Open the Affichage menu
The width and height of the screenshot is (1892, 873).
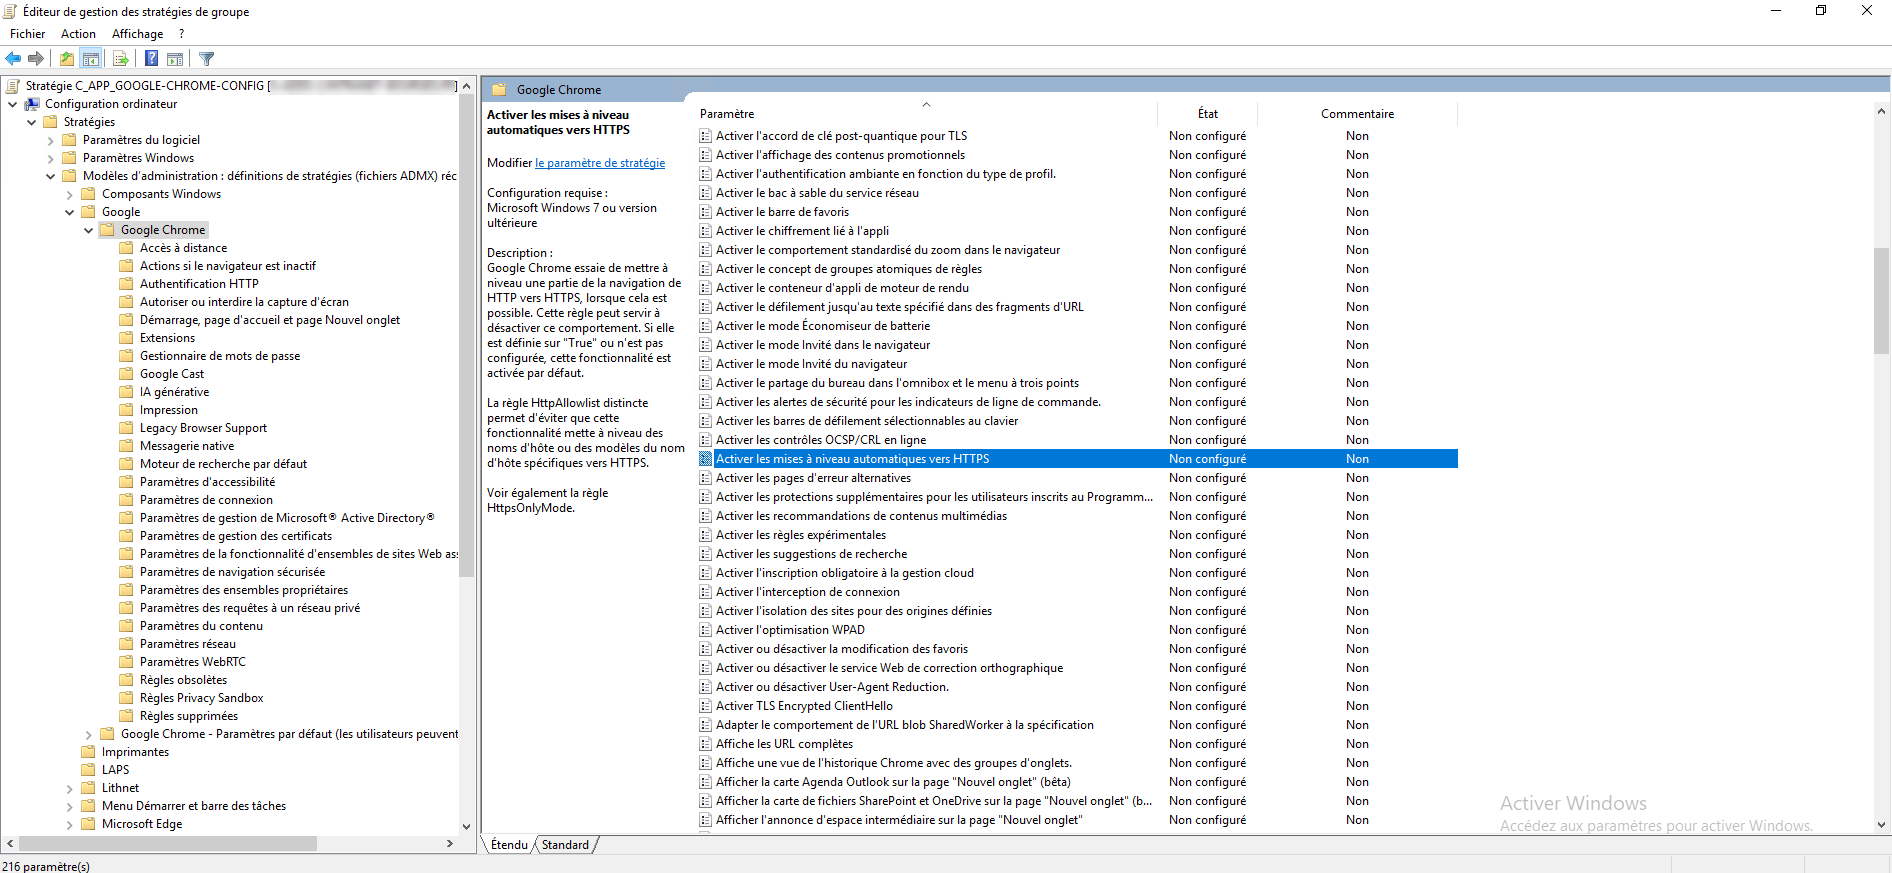[137, 34]
